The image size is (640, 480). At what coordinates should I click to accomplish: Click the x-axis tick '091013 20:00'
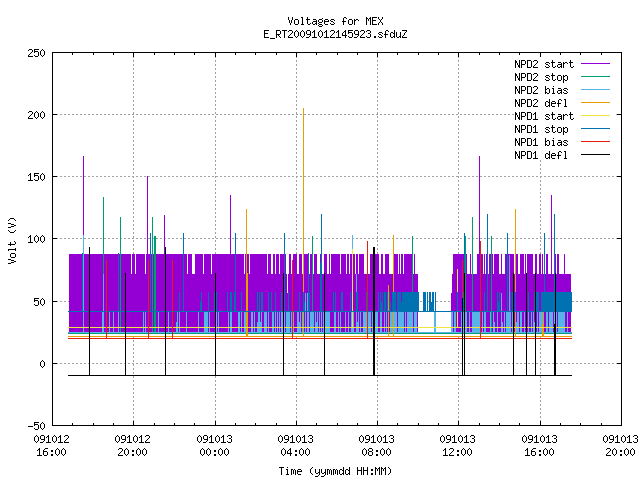pos(620,446)
